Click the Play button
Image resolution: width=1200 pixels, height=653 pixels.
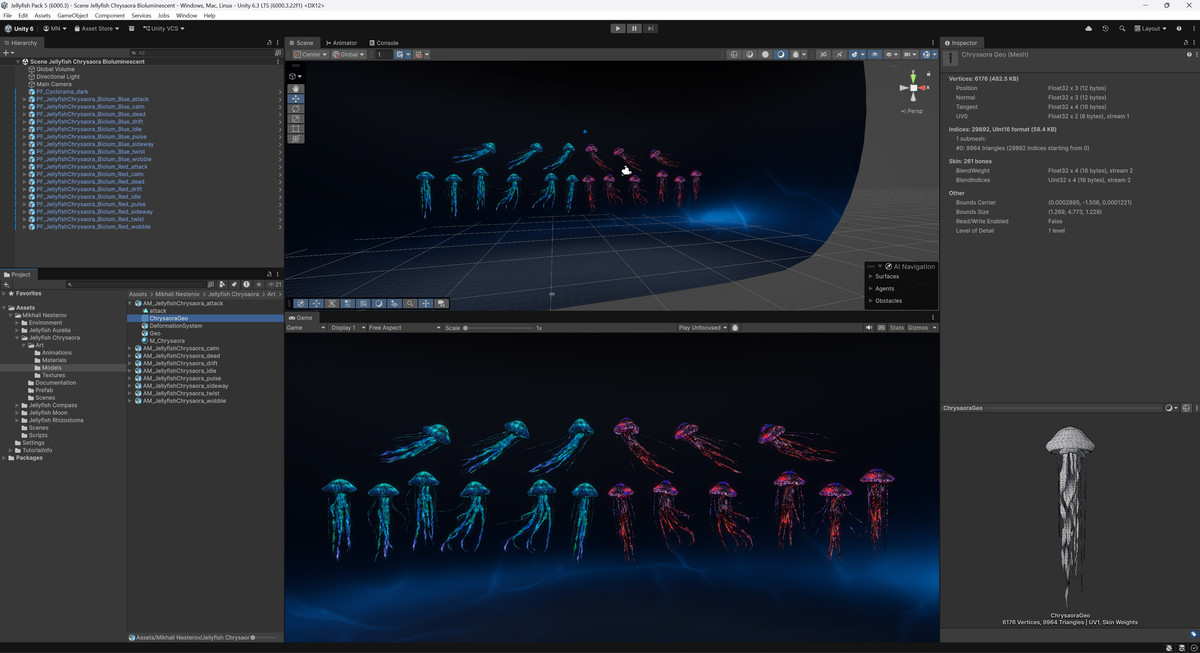click(x=618, y=28)
